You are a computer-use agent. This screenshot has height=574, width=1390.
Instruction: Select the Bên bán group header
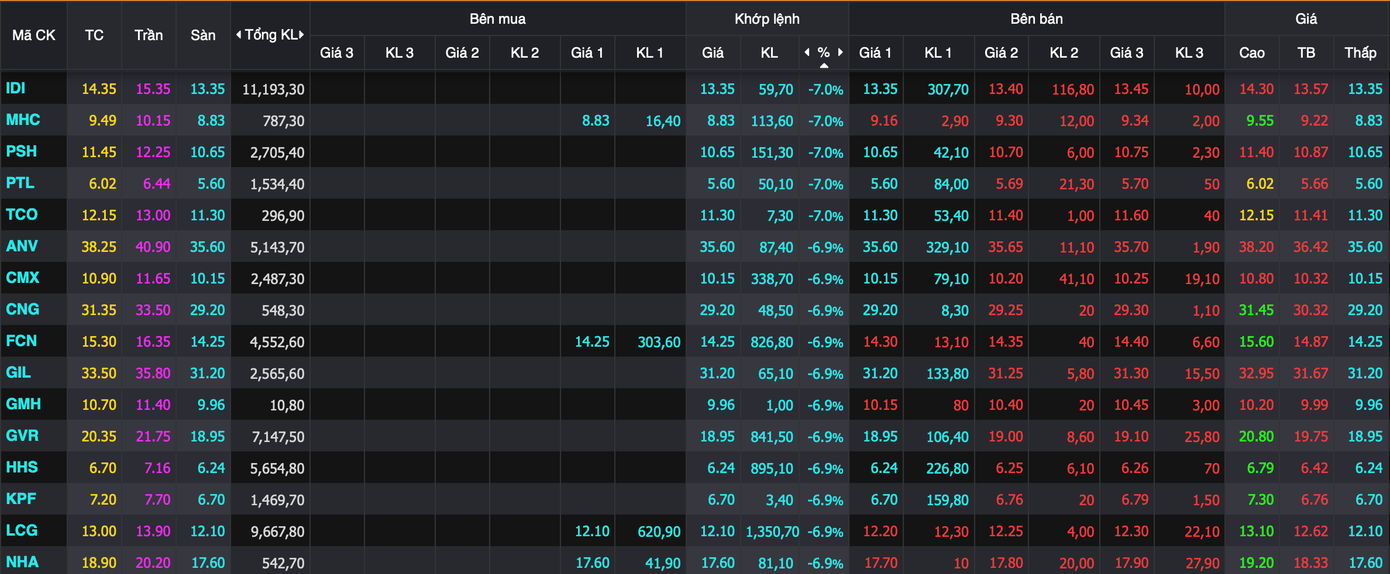pyautogui.click(x=1036, y=19)
